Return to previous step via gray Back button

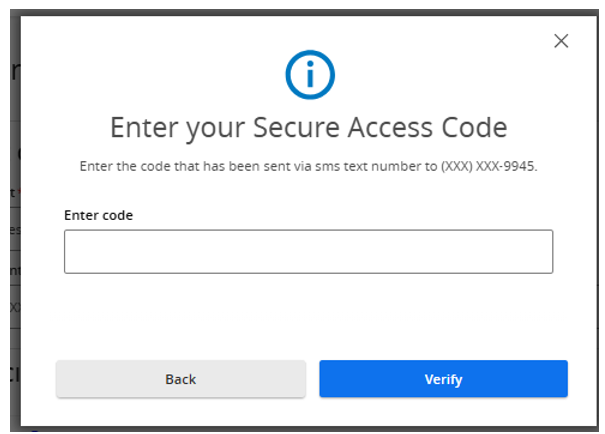(181, 379)
